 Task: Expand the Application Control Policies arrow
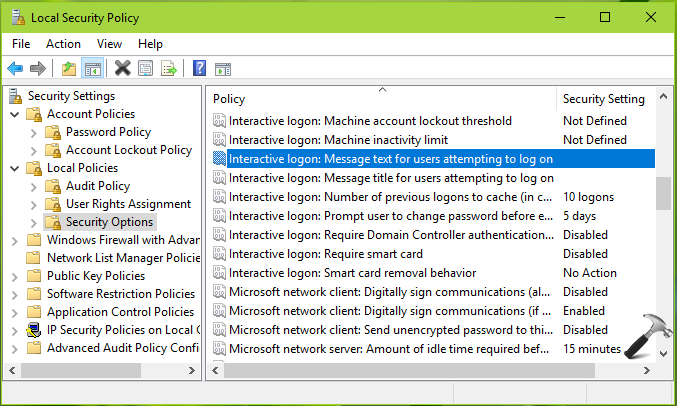pyautogui.click(x=15, y=313)
